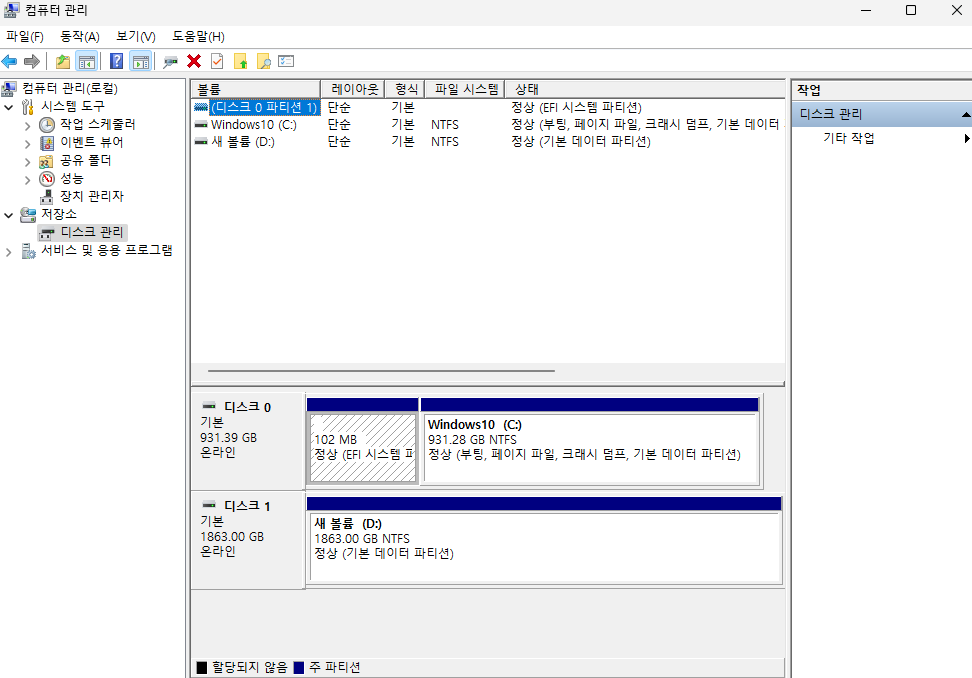The height and width of the screenshot is (678, 972).
Task: Click the checklist settings toolbar icon
Action: click(286, 61)
